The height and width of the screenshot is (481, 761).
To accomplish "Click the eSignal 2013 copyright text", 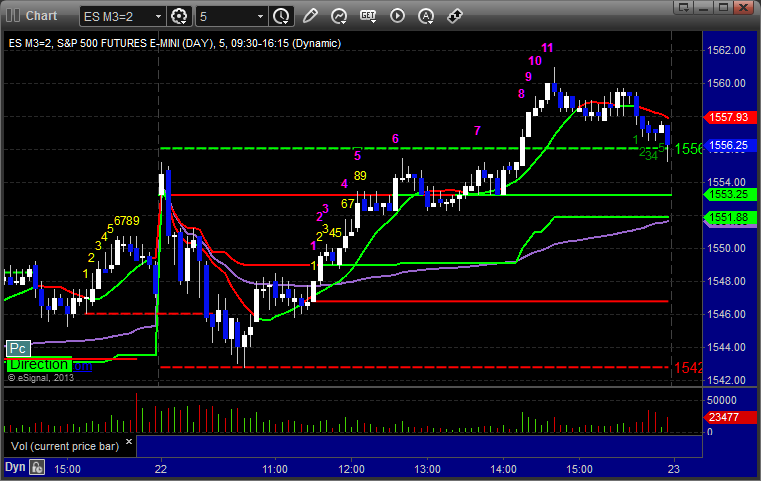I will [41, 378].
